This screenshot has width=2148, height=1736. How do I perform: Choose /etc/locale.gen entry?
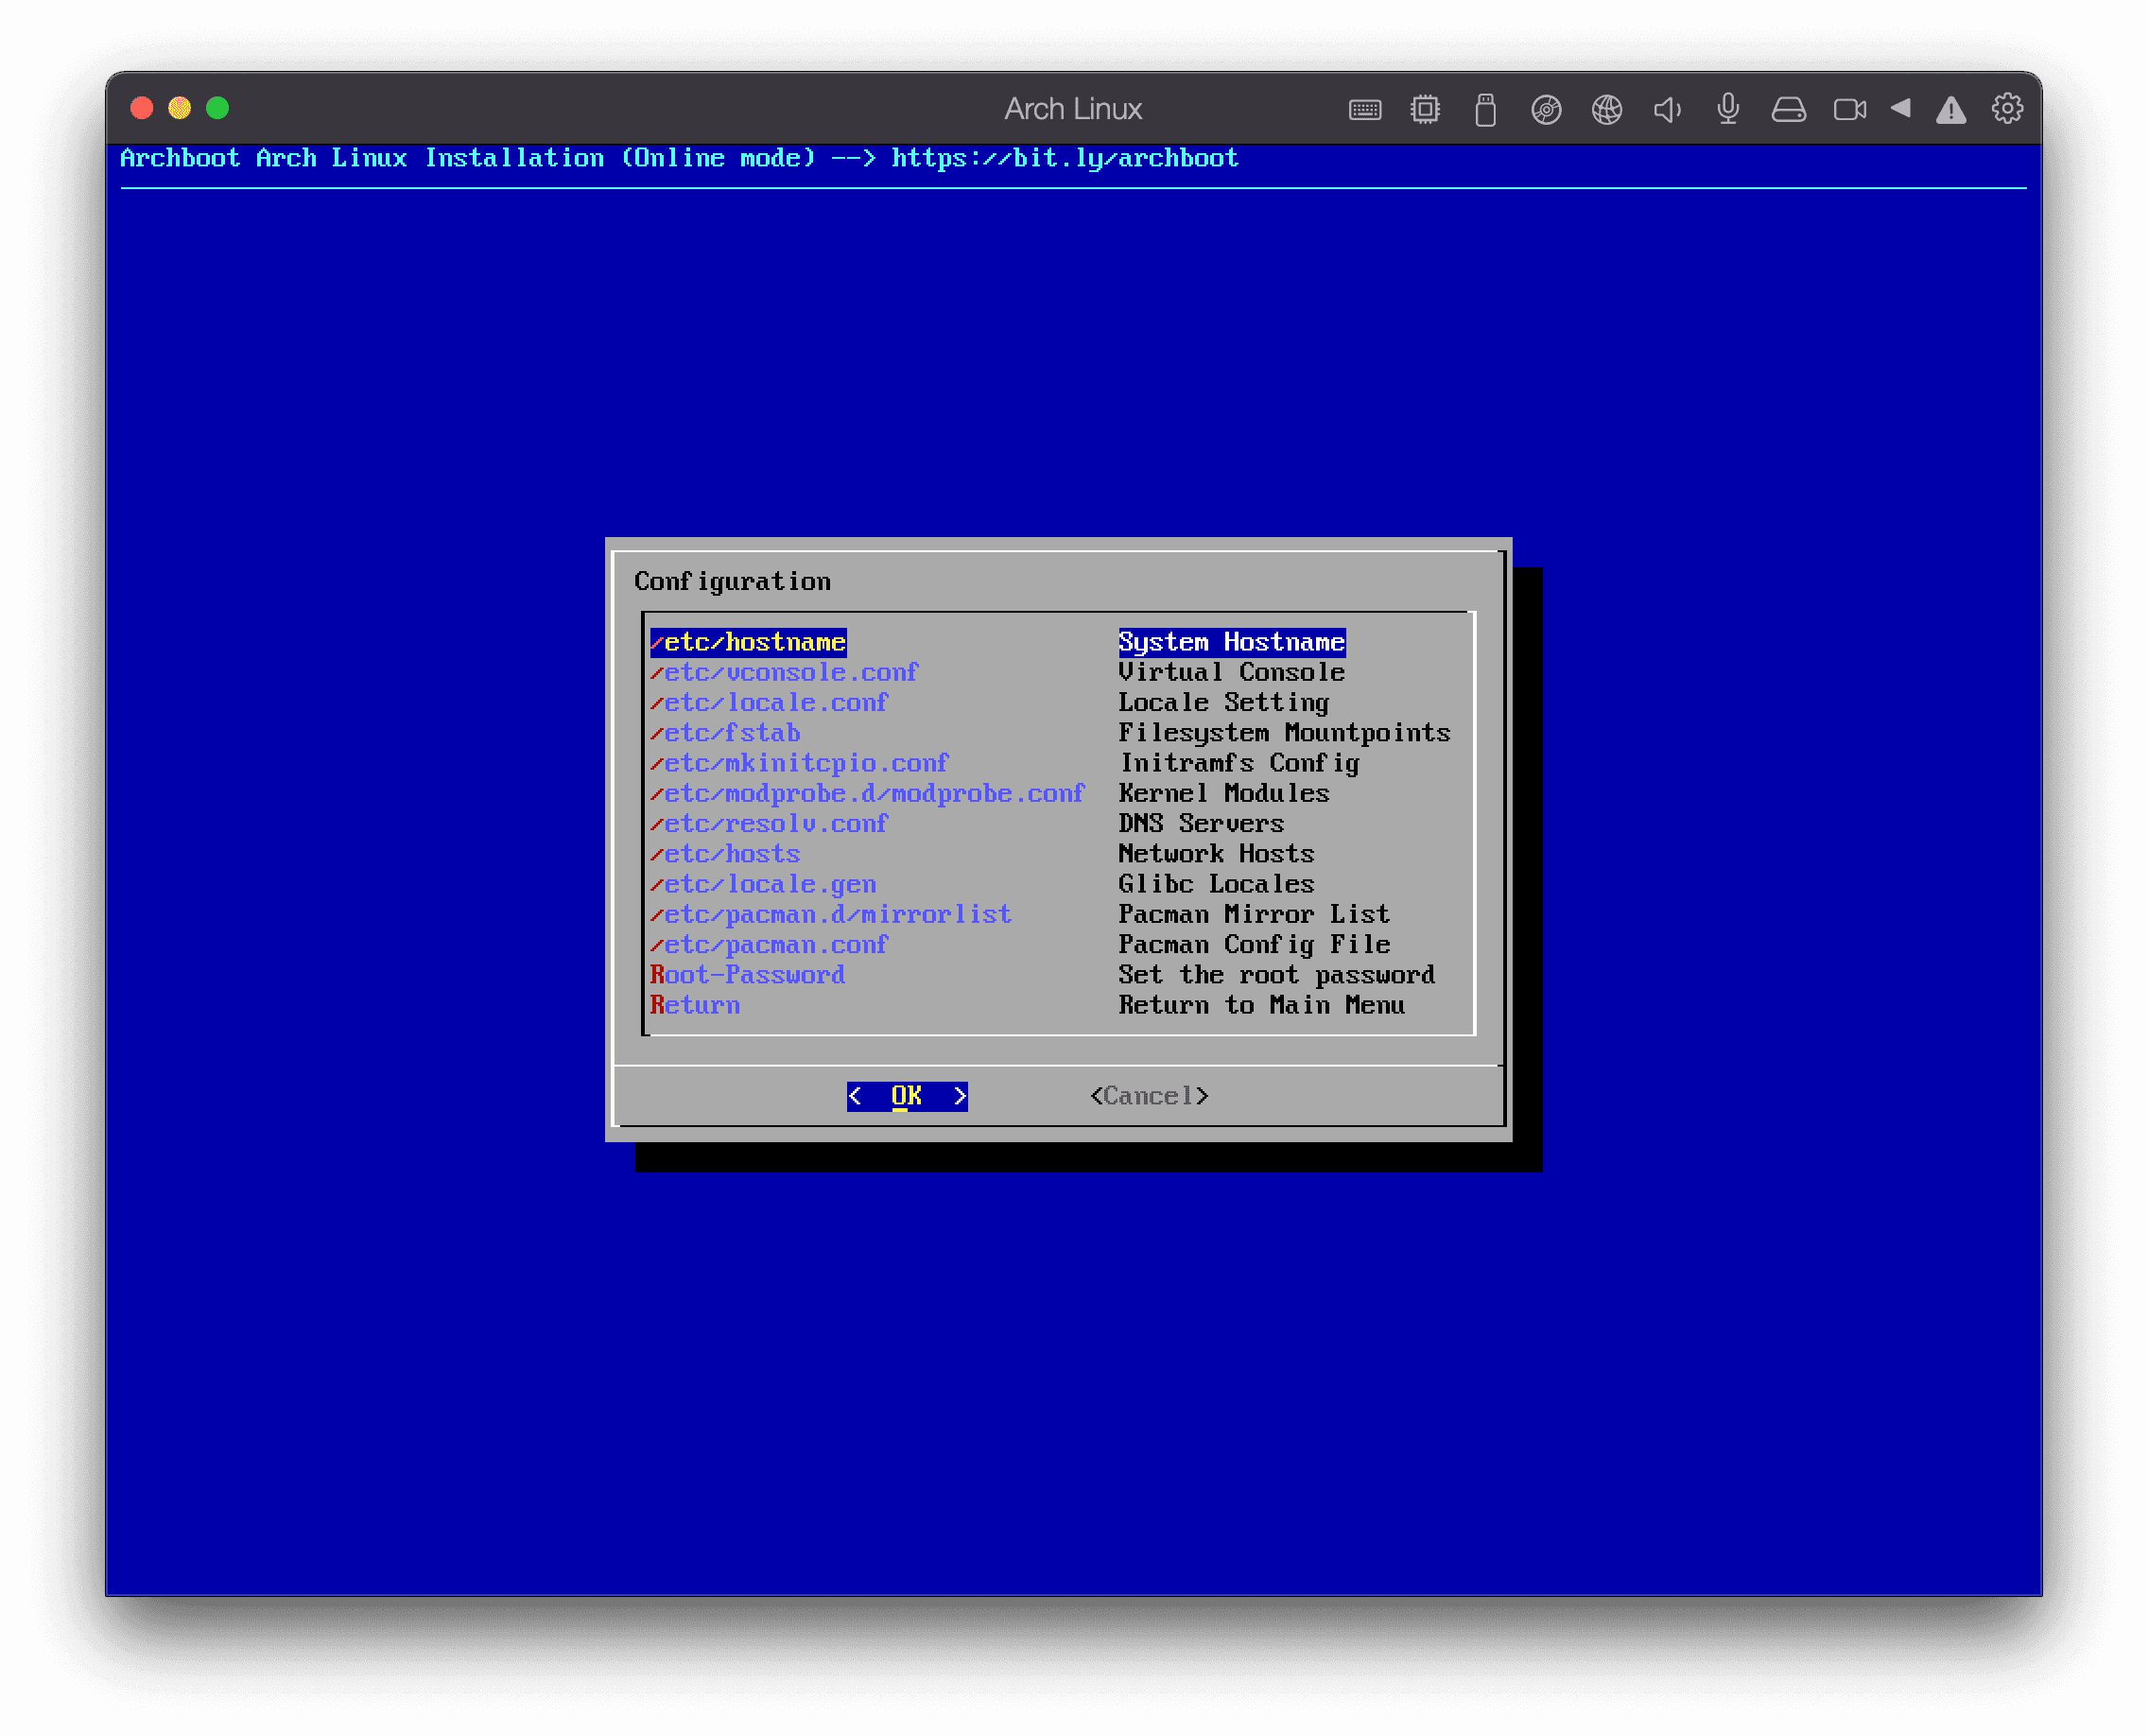(x=763, y=884)
